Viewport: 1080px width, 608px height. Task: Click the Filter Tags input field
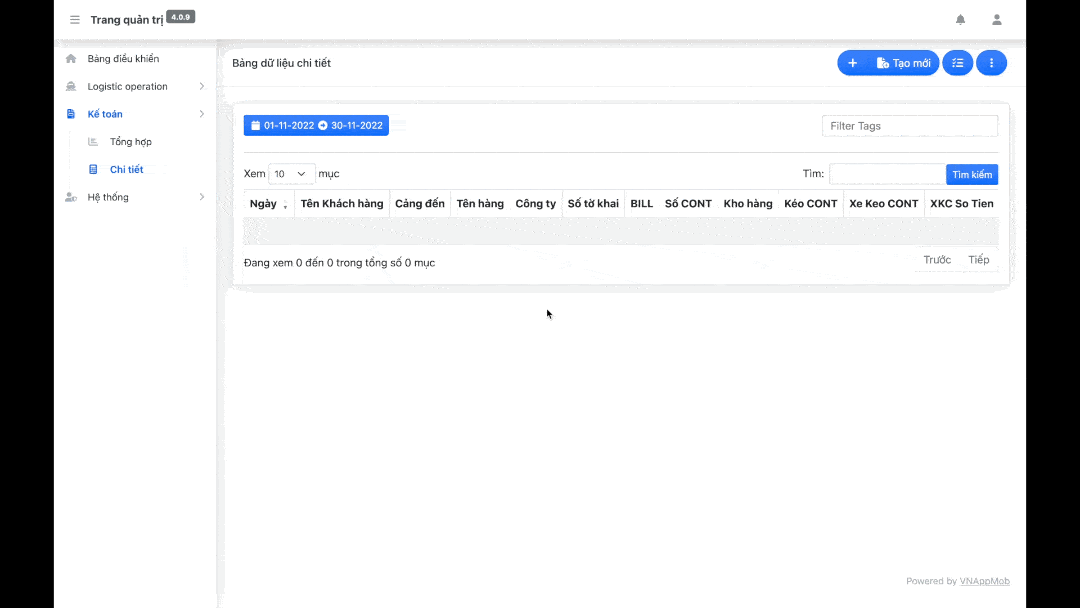tap(909, 126)
